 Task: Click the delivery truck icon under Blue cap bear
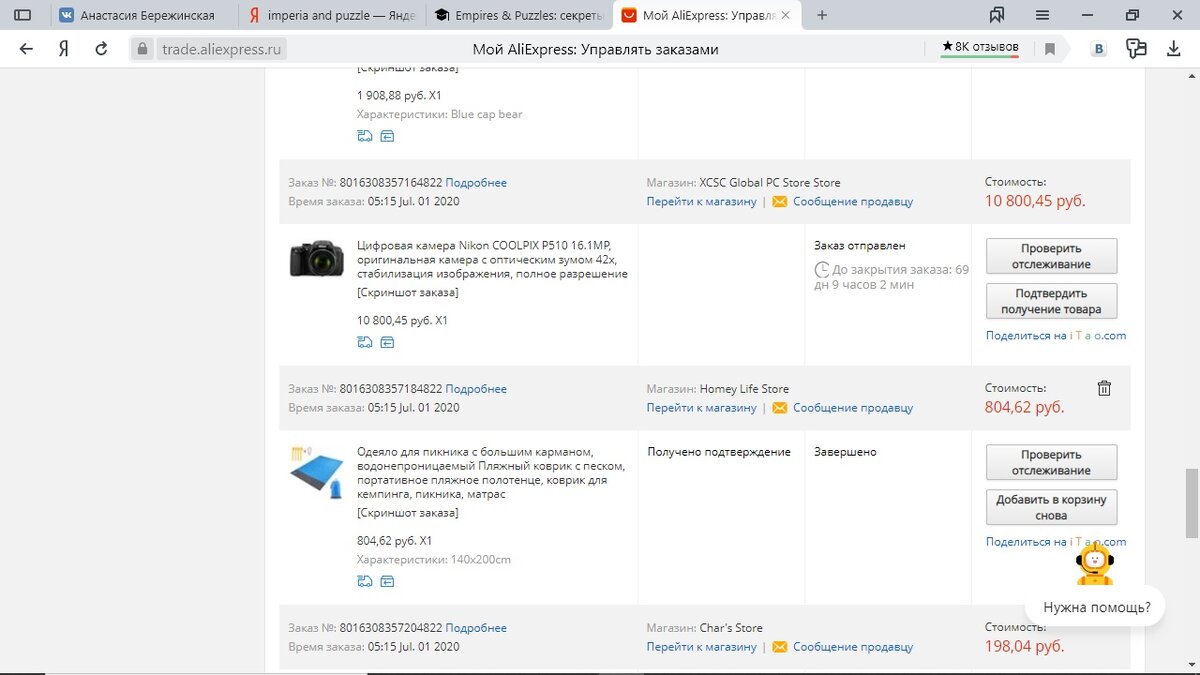pos(365,136)
